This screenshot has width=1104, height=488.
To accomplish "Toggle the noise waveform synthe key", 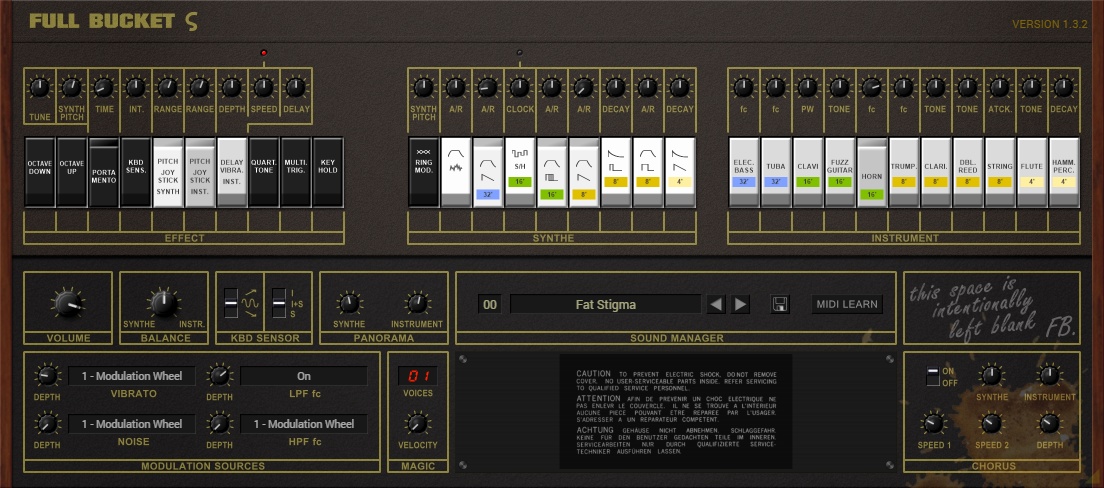I will pyautogui.click(x=456, y=172).
